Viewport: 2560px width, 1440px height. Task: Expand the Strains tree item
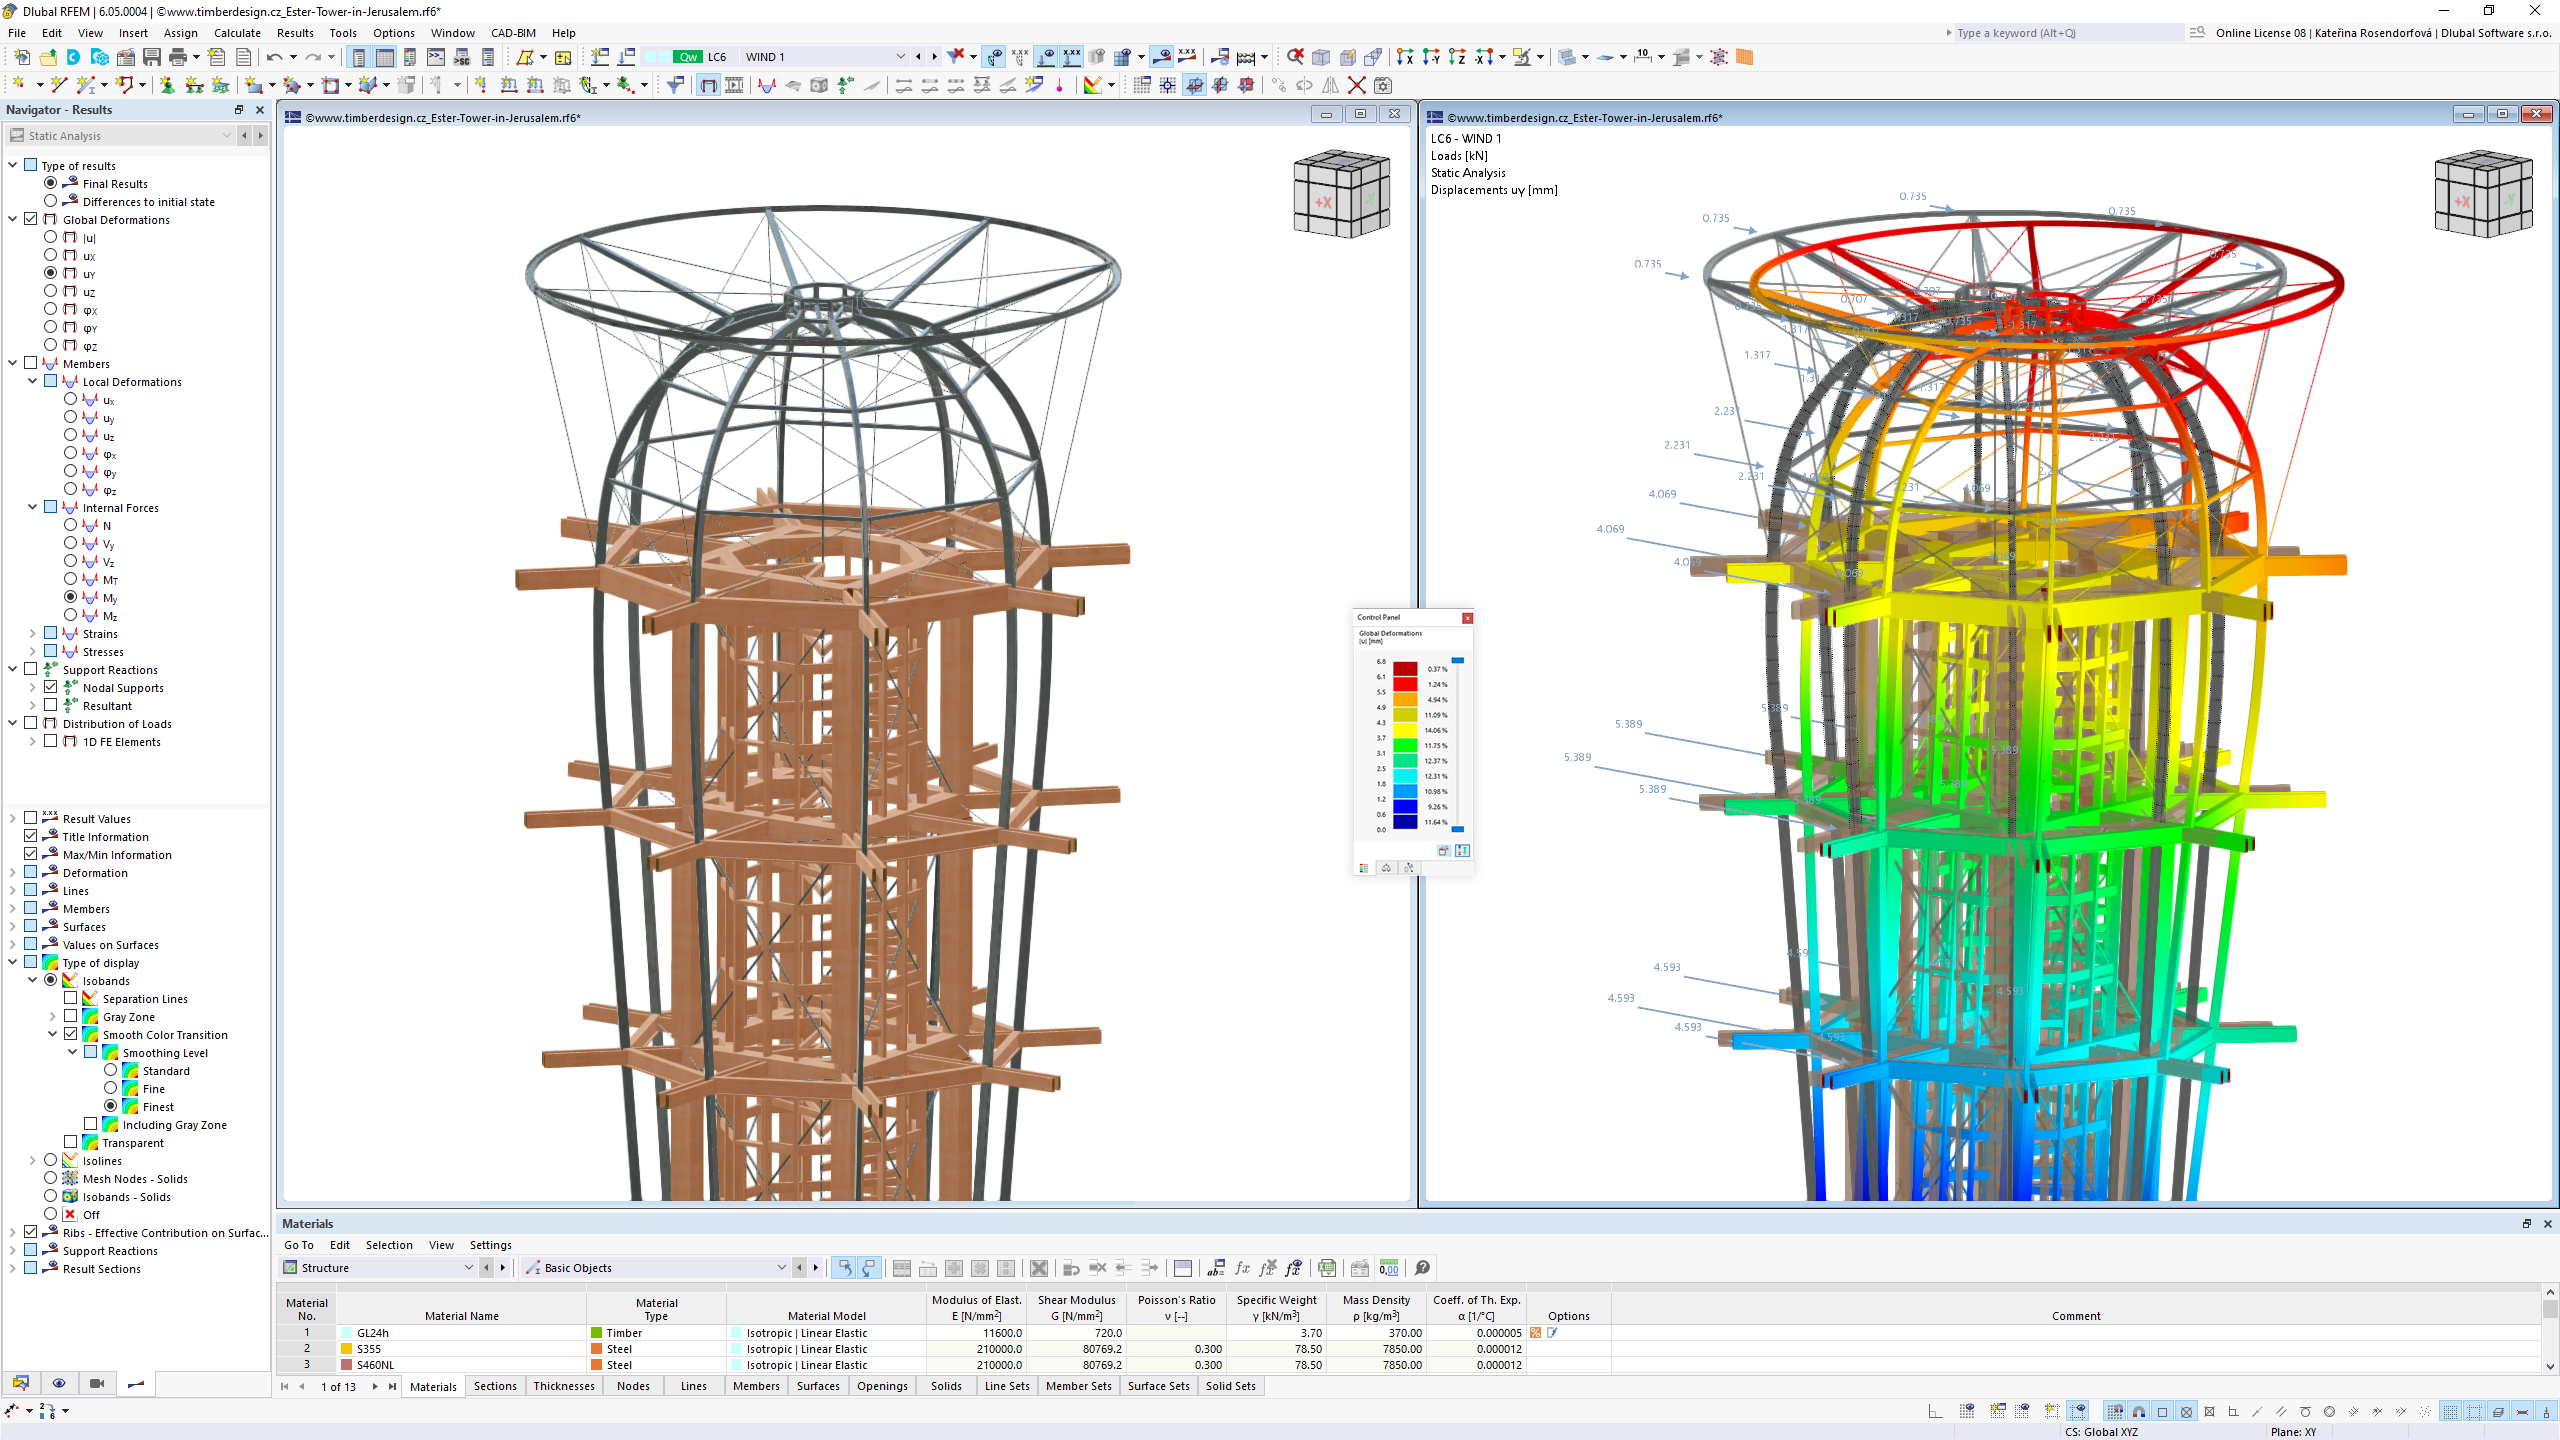click(31, 633)
